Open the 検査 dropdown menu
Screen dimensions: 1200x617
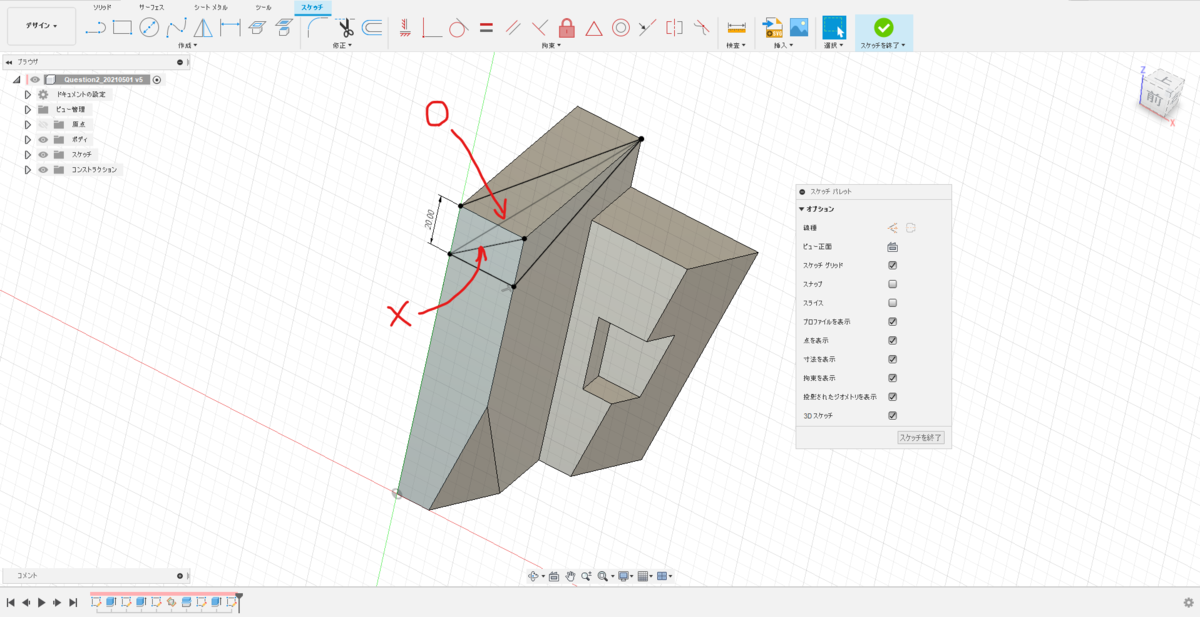[737, 46]
